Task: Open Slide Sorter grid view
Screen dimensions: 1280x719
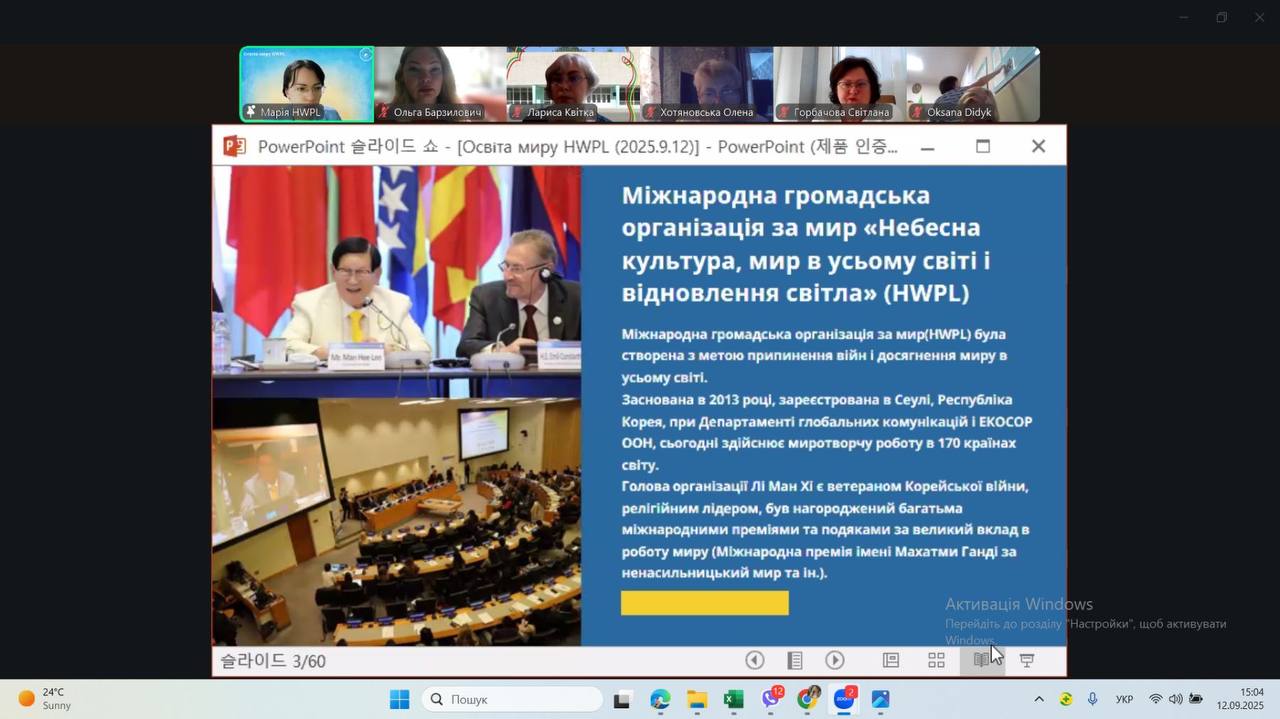Action: 936,660
